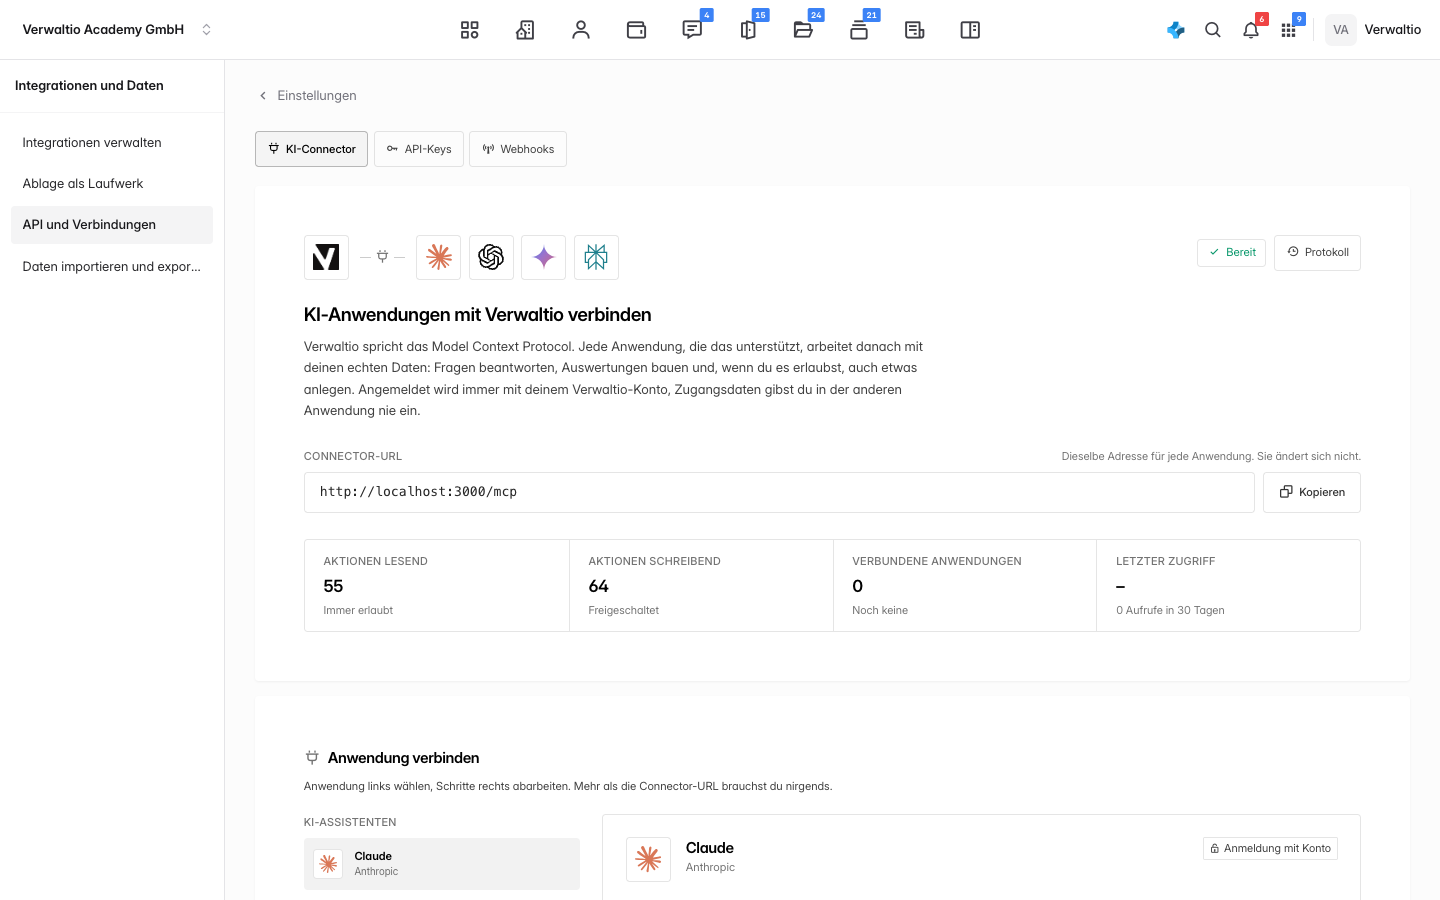Click the Claude Anthropic detail panel logo
This screenshot has height=900, width=1440.
[x=648, y=859]
